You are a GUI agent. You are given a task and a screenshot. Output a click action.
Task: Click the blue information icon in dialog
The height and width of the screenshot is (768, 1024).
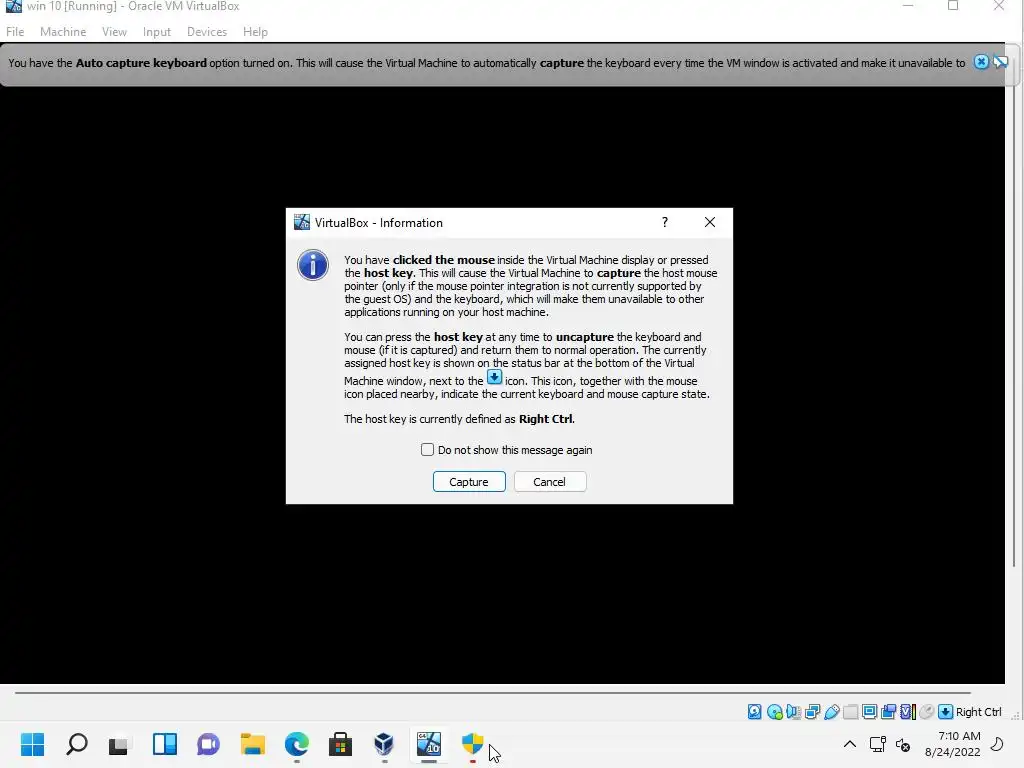[x=313, y=265]
